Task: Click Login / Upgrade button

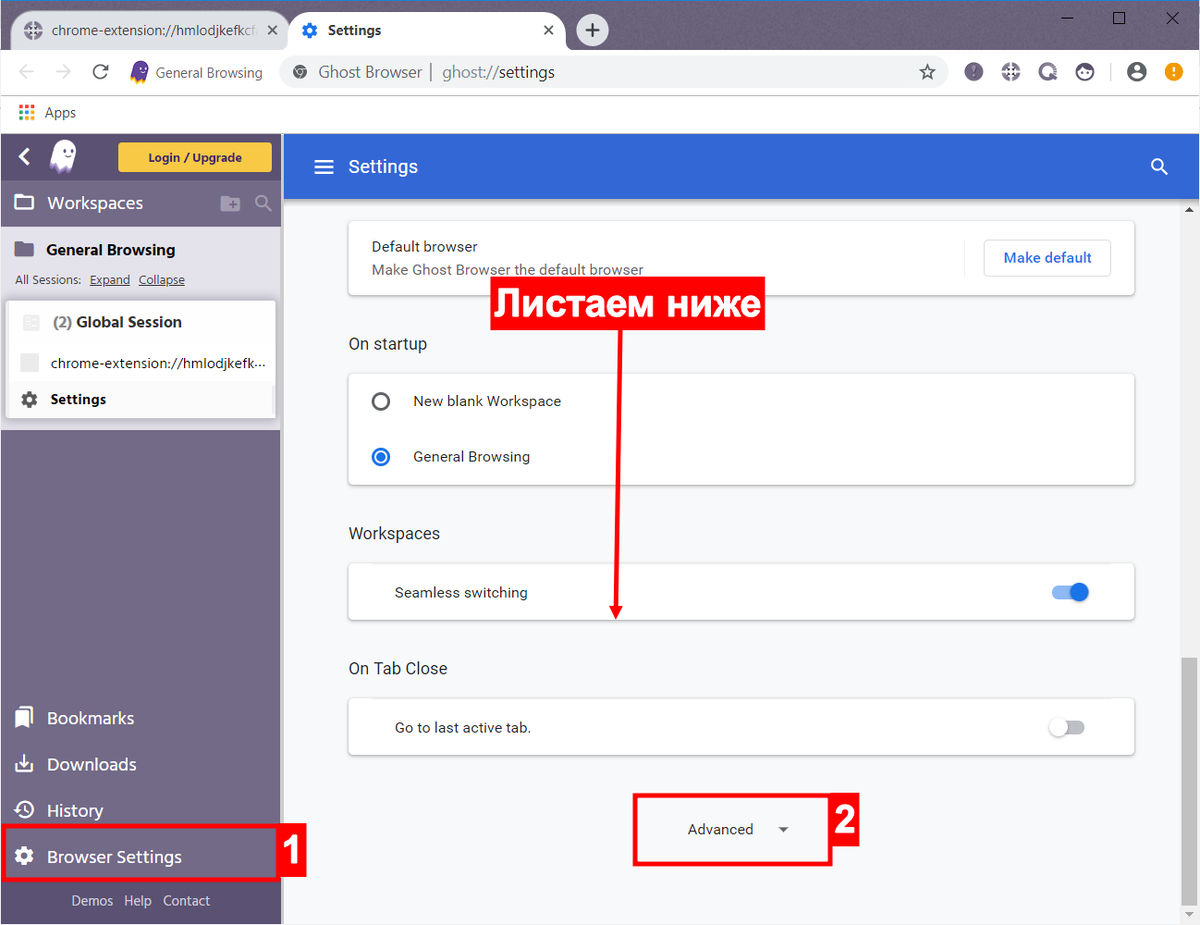Action: tap(195, 157)
